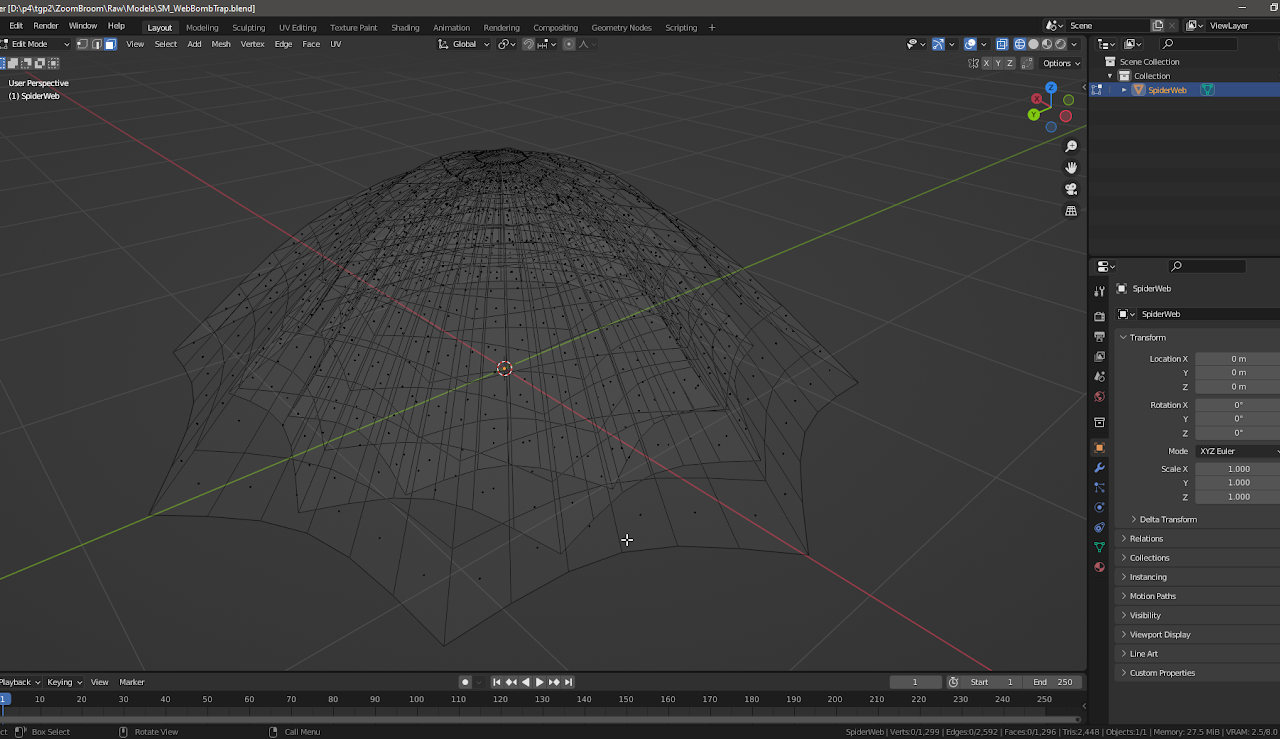Screen dimensions: 1280x739
Task: Click the outliner search field
Action: pos(1199,44)
